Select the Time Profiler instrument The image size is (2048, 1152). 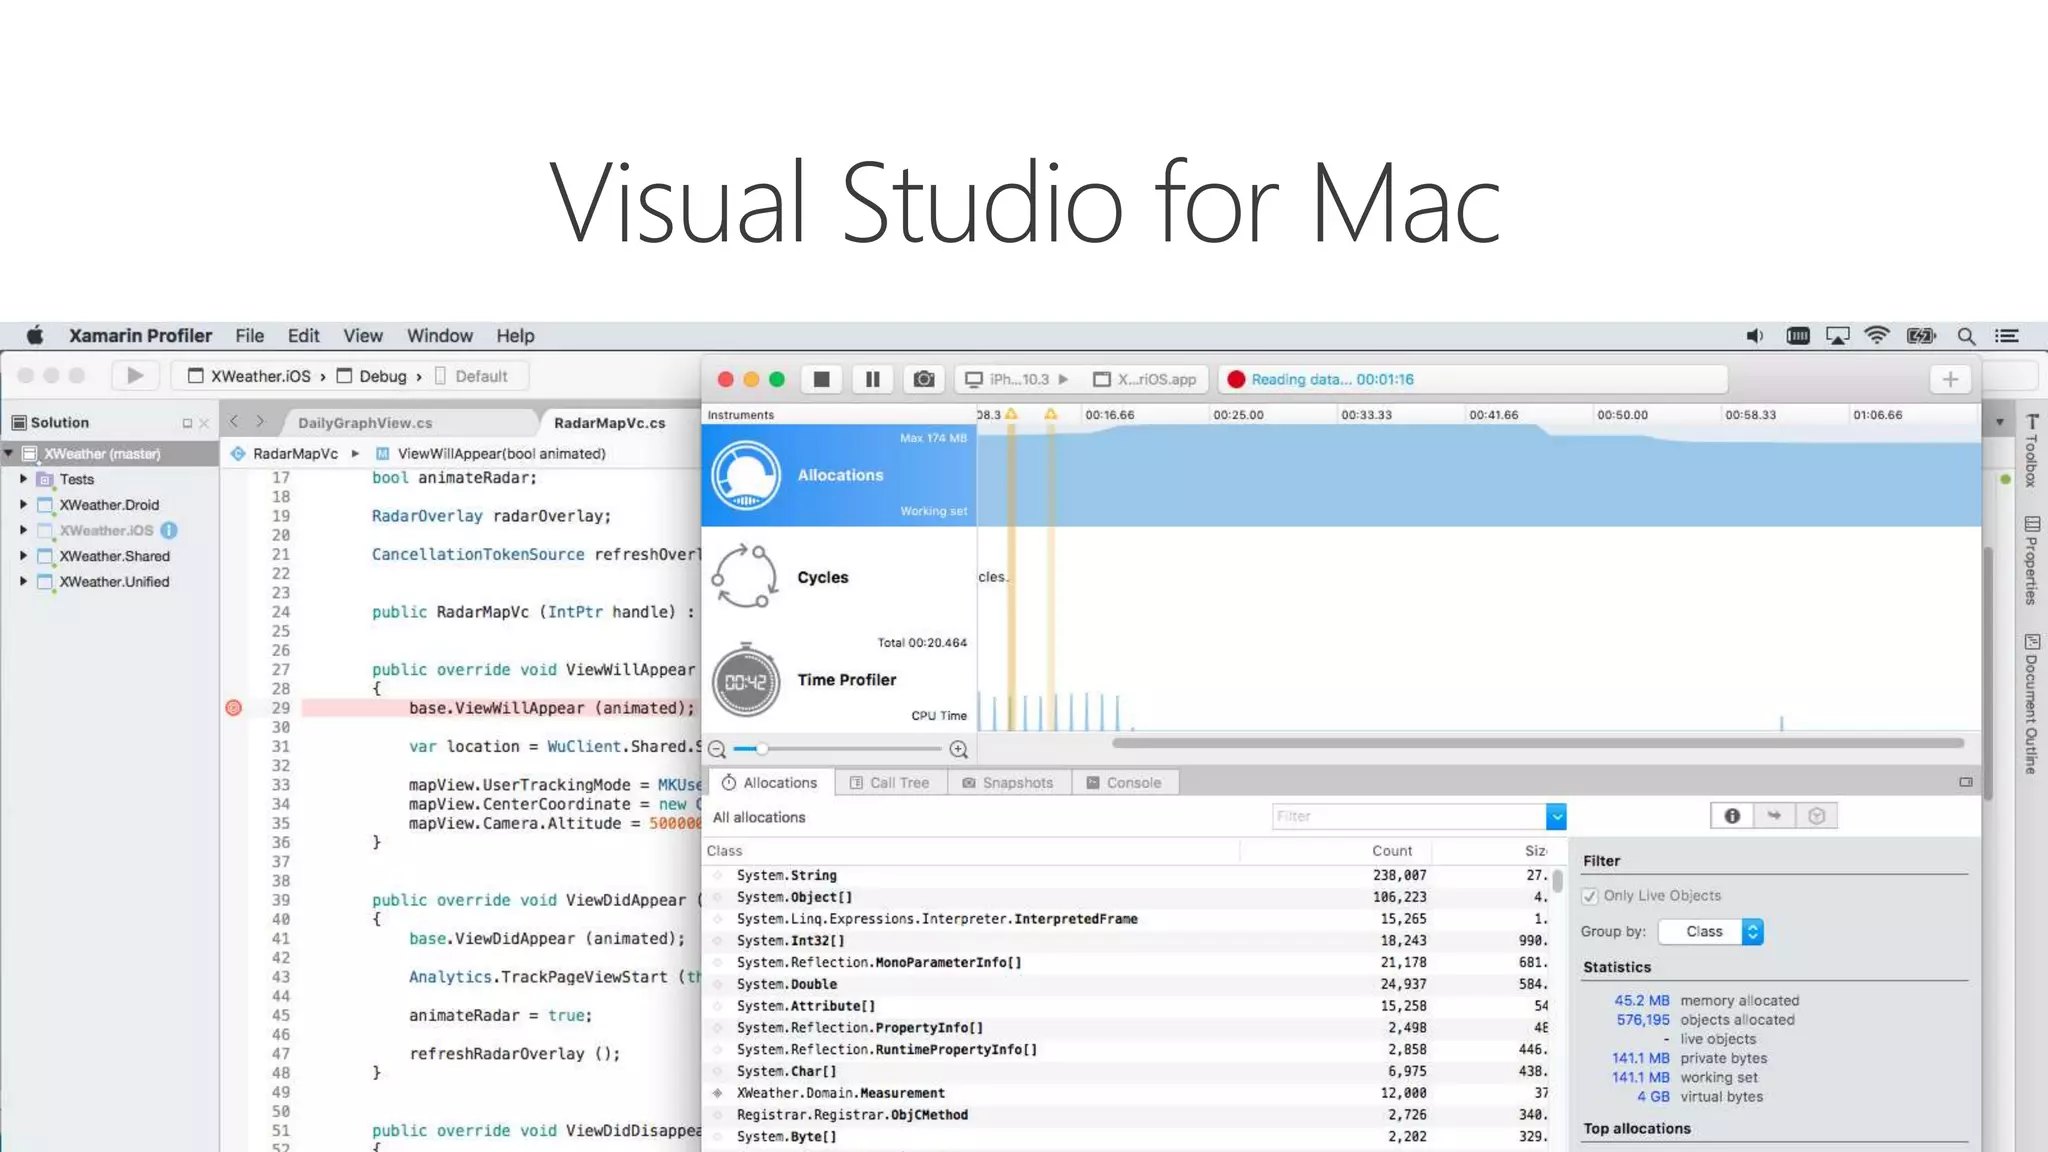pos(839,680)
